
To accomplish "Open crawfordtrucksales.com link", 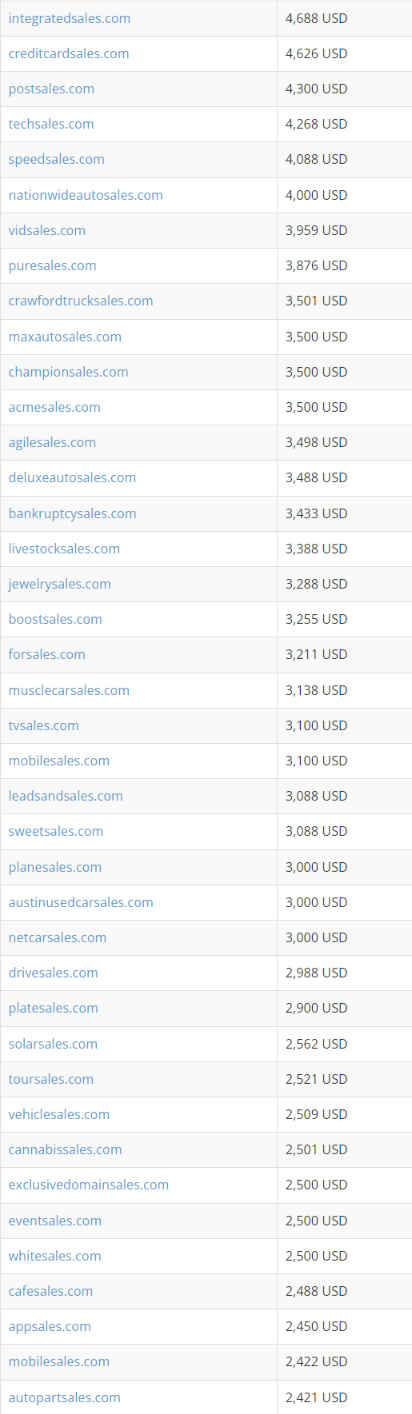I will coord(81,301).
